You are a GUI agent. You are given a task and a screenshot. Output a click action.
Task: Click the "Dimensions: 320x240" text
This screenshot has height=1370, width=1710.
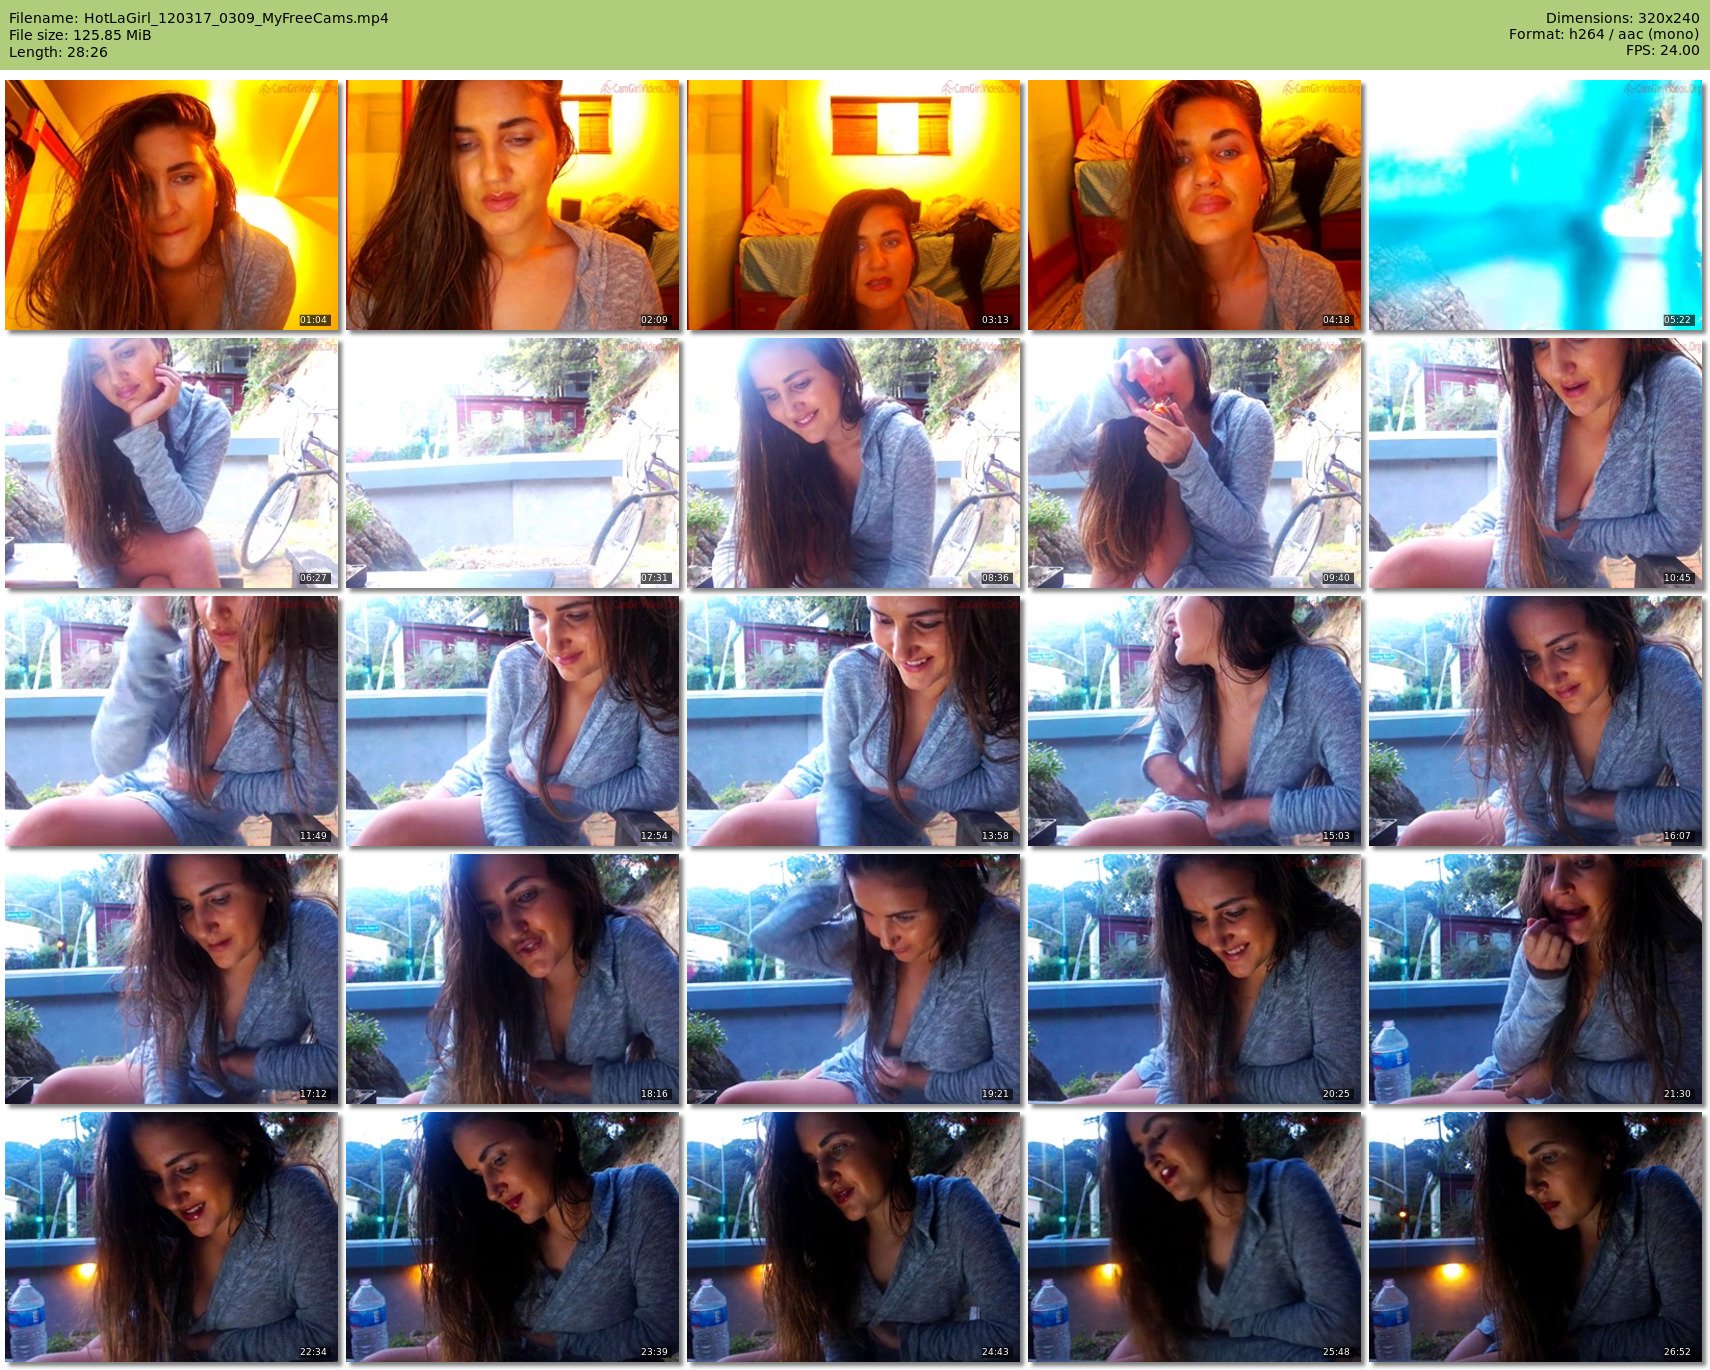1622,18
